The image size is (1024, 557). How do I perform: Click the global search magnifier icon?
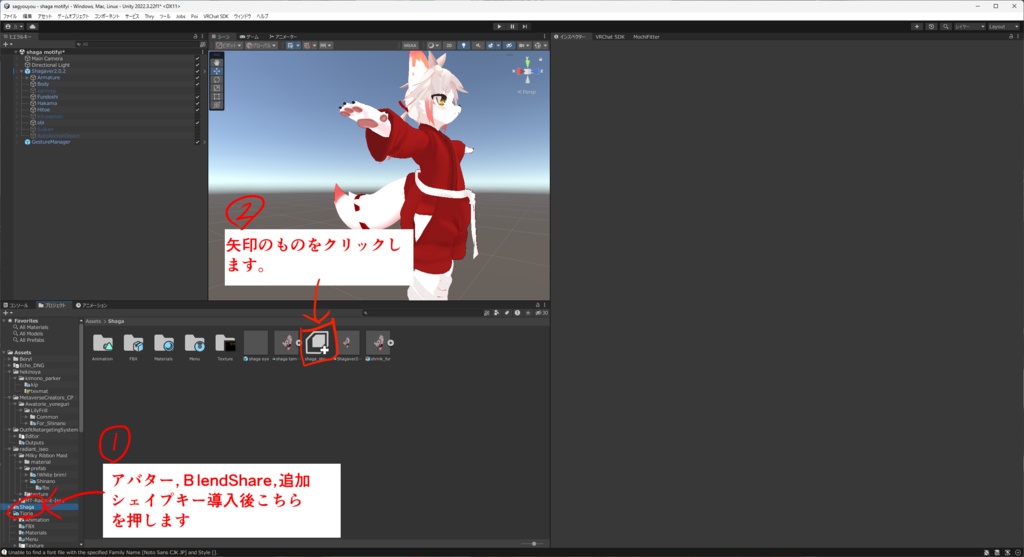click(946, 27)
